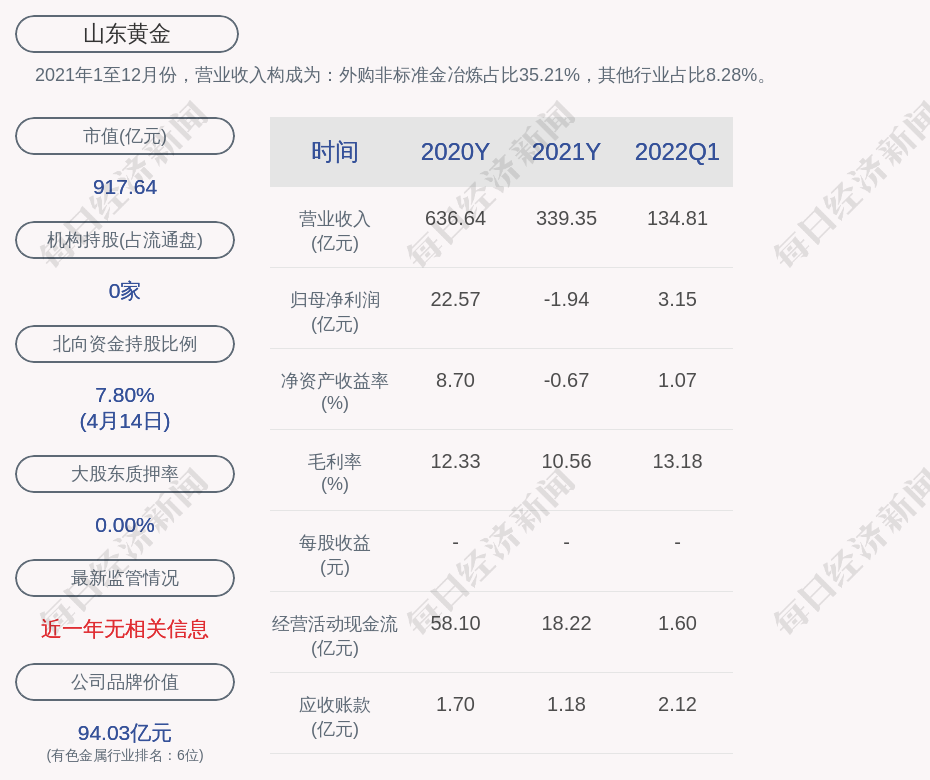Click ROE value 8.70

(455, 380)
